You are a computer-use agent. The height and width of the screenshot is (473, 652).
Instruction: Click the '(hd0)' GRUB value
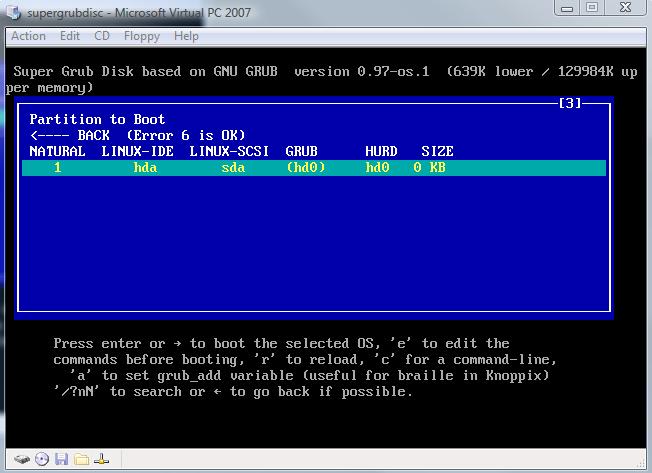click(306, 168)
